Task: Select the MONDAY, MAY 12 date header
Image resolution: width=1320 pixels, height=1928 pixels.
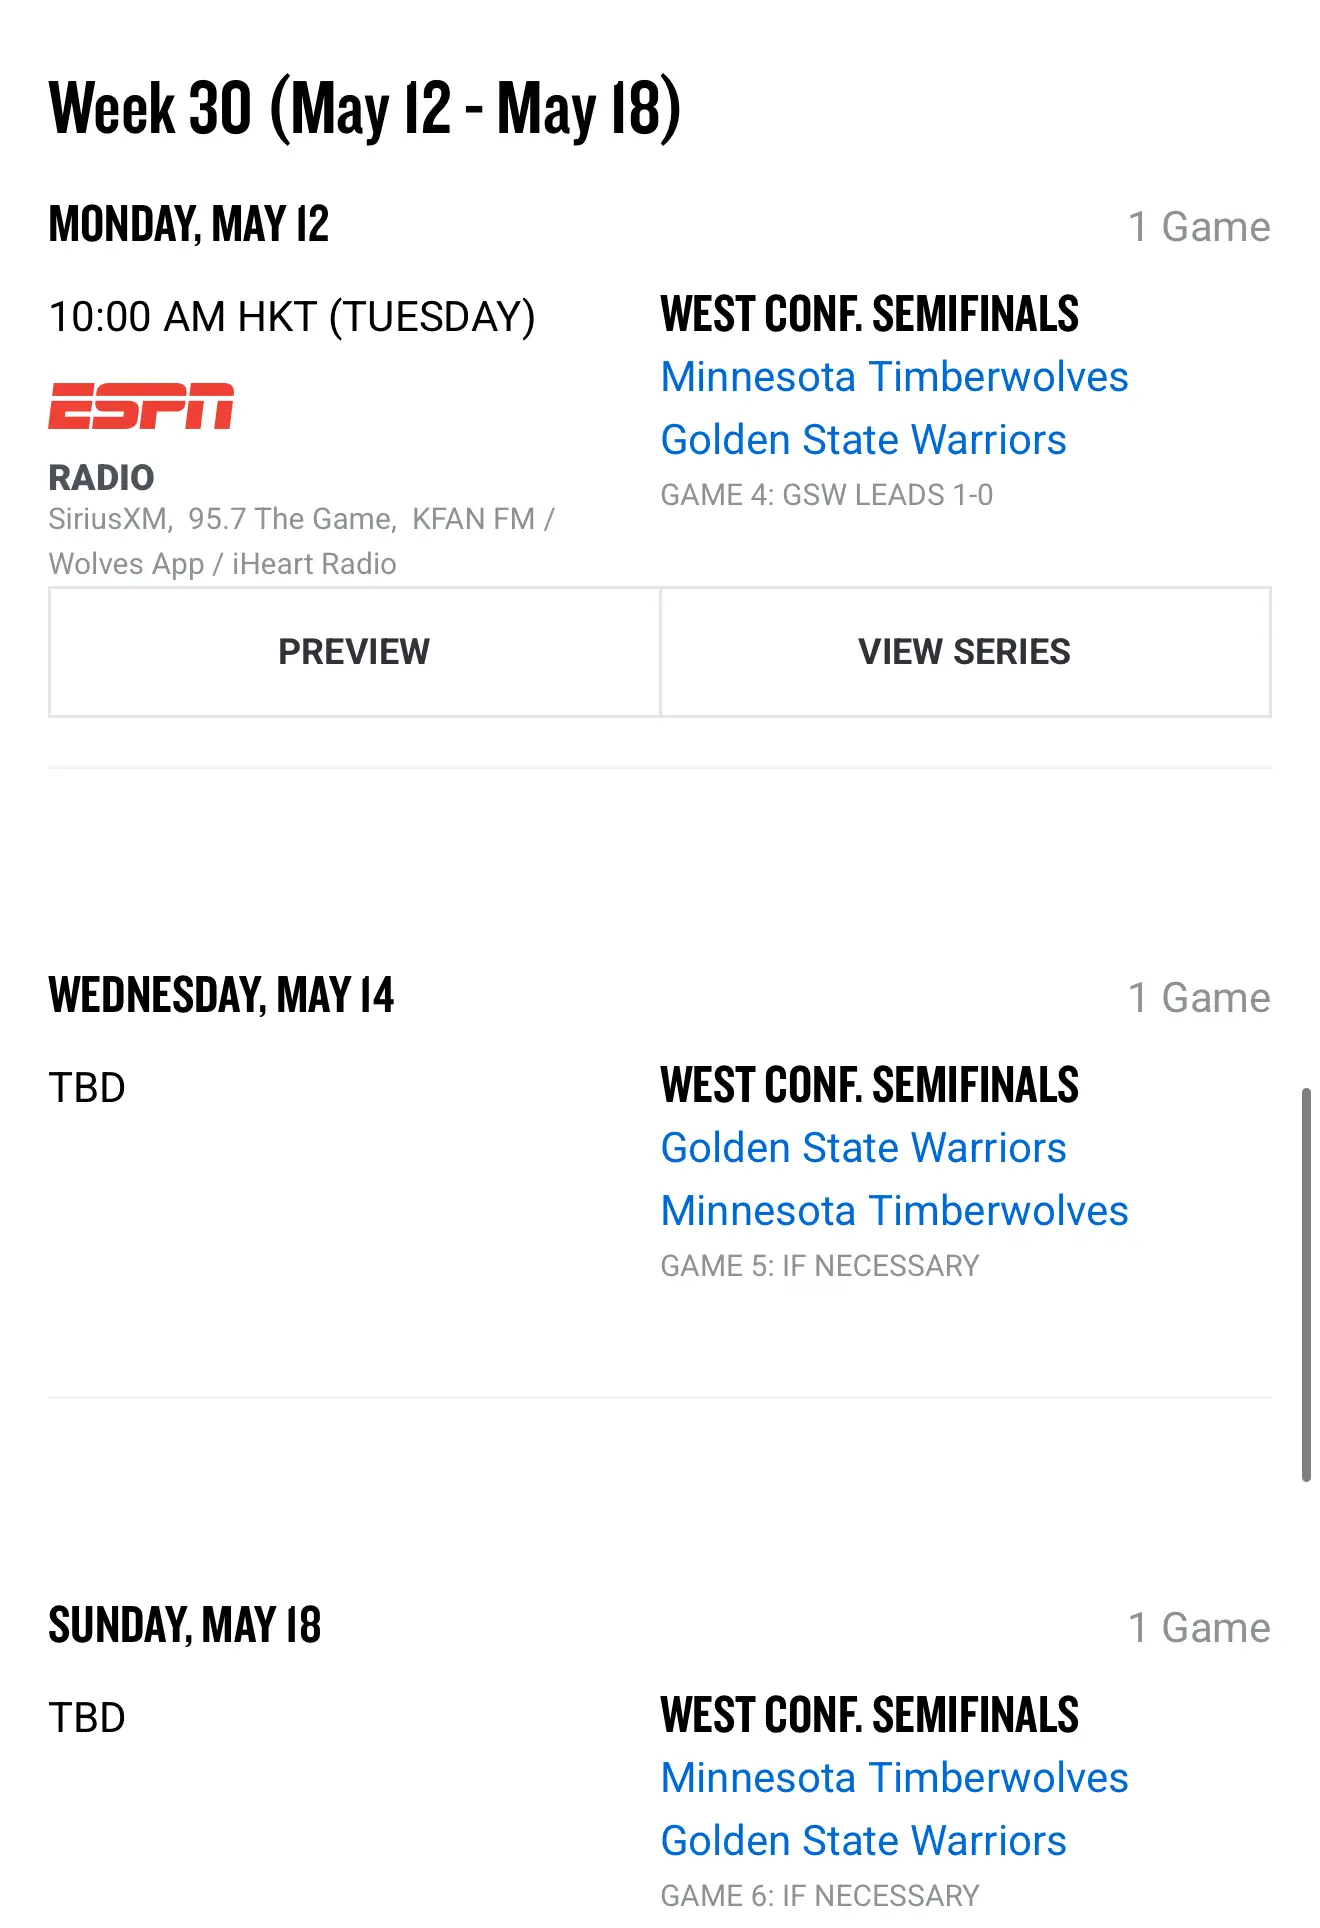Action: click(x=189, y=224)
